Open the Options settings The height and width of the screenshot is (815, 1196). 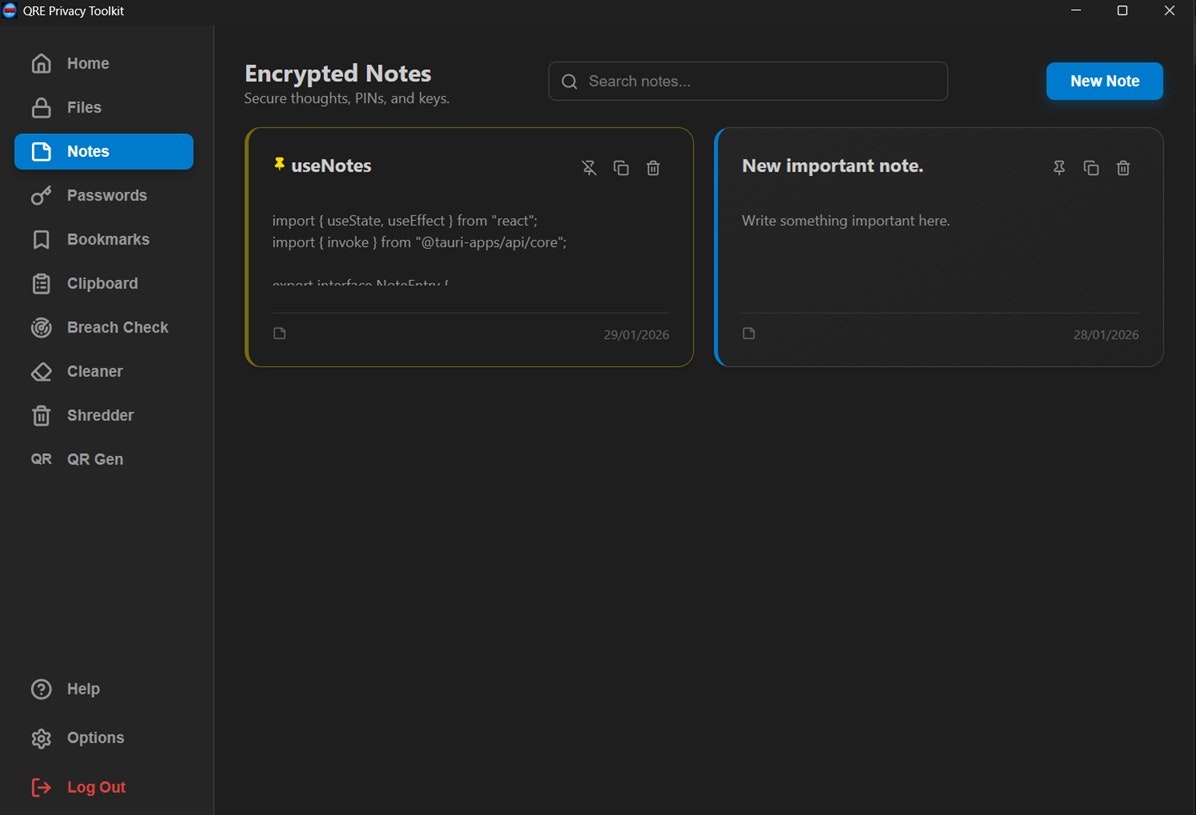pyautogui.click(x=94, y=737)
